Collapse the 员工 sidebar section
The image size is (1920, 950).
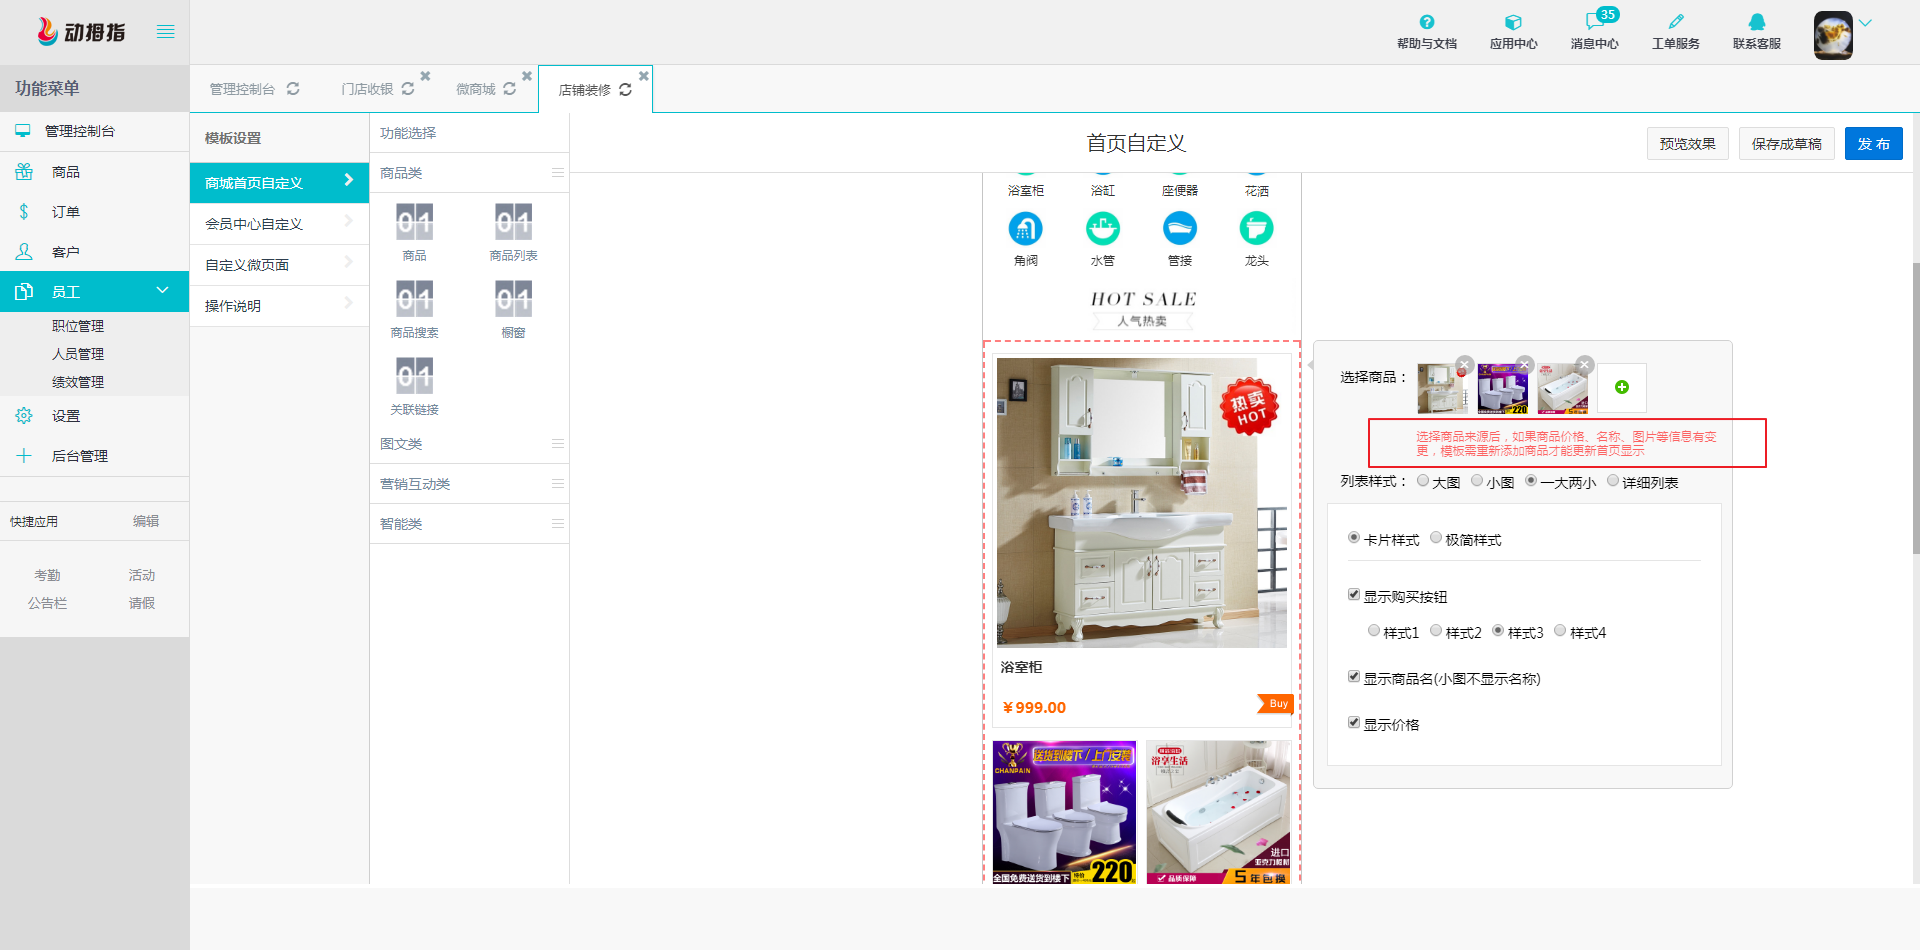pyautogui.click(x=94, y=291)
